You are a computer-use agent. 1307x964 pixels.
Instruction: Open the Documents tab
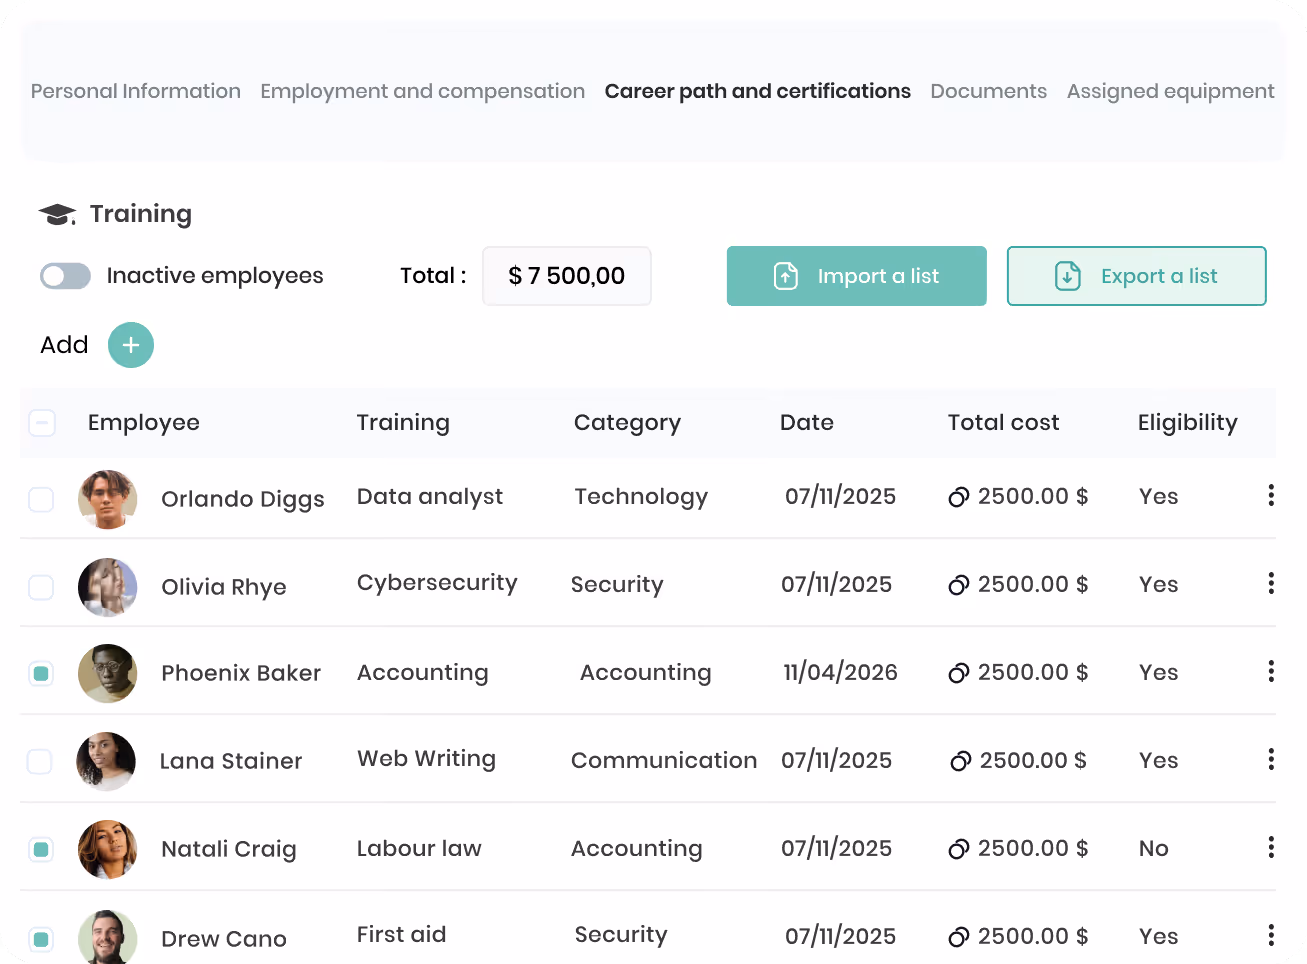[x=988, y=91]
